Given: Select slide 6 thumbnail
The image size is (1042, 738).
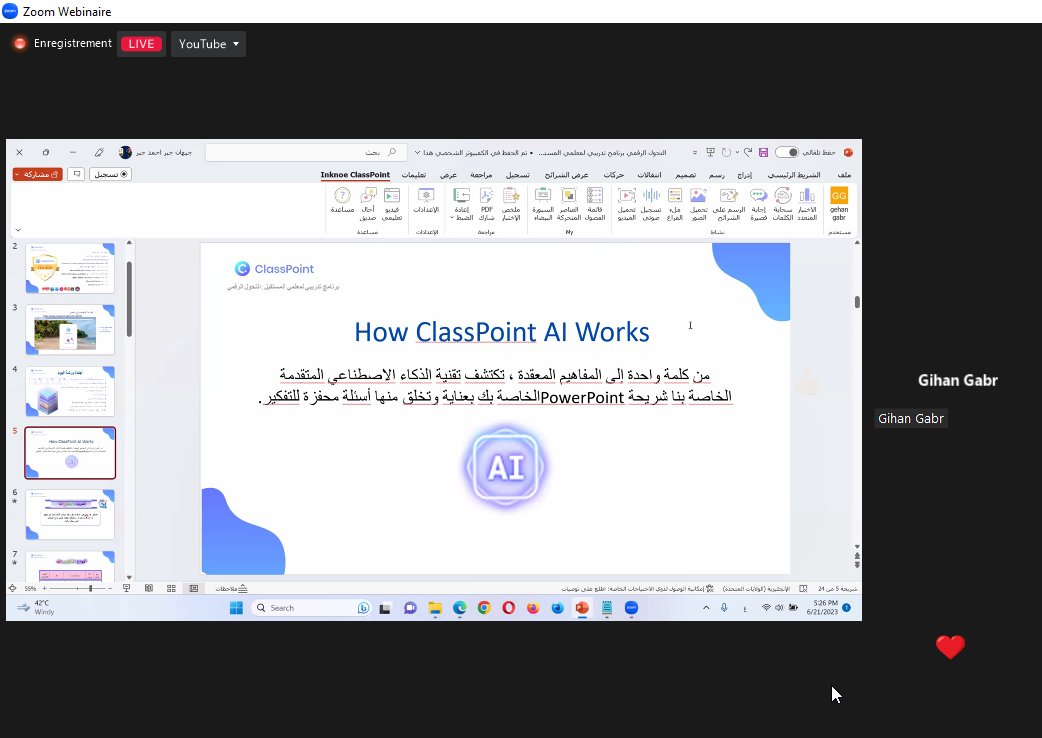Looking at the screenshot, I should [70, 515].
